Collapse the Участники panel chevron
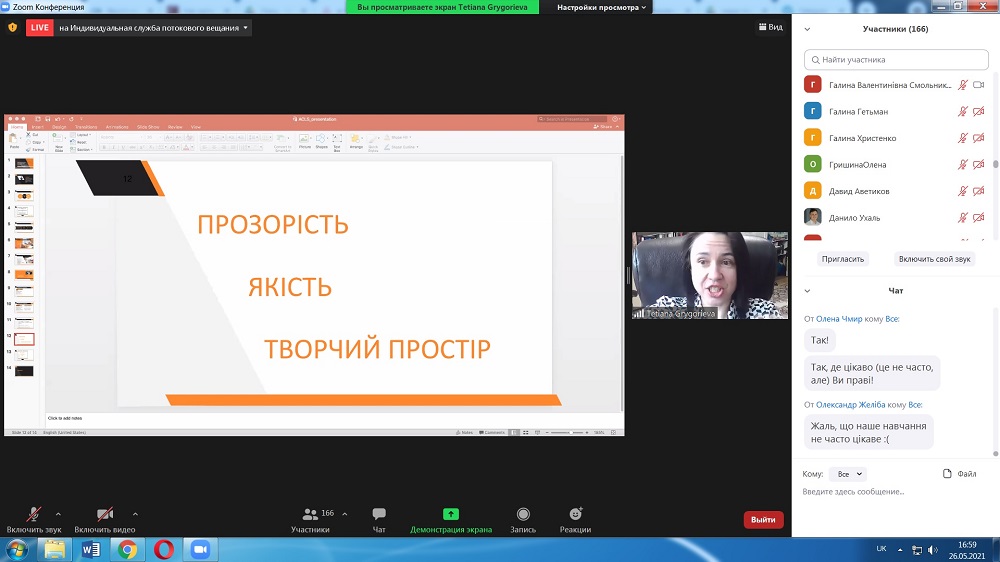This screenshot has height=562, width=1000. [x=807, y=29]
